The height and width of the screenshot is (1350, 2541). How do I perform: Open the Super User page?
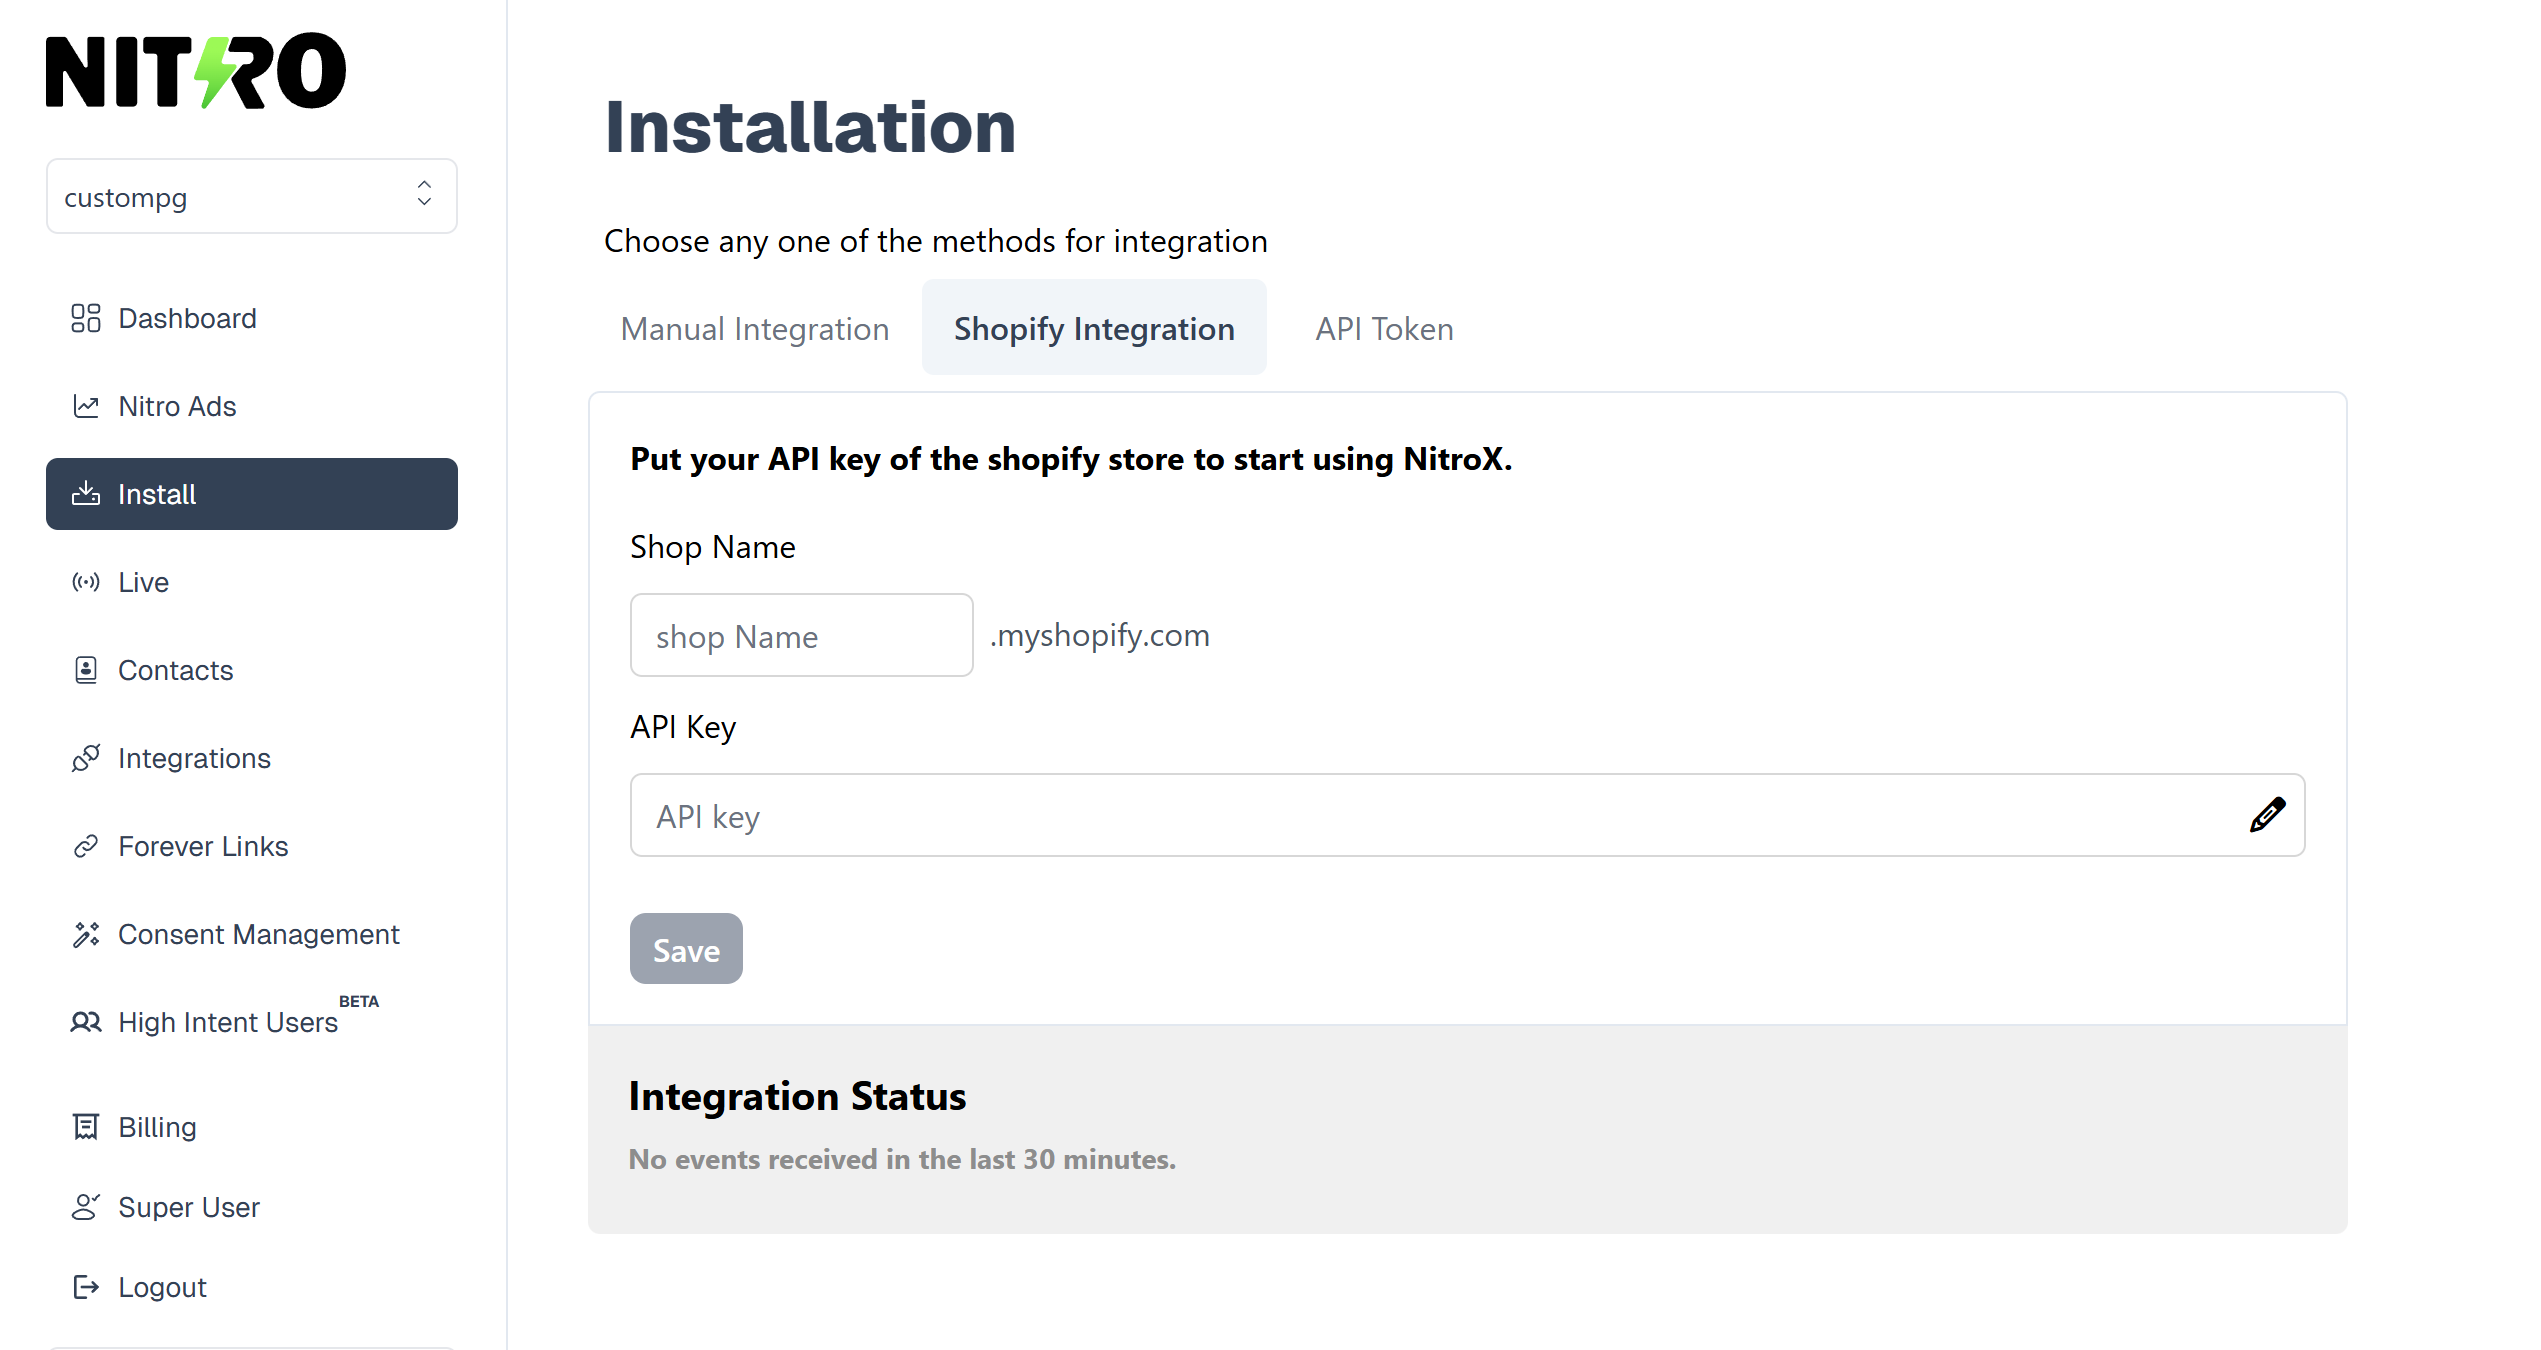(252, 1207)
